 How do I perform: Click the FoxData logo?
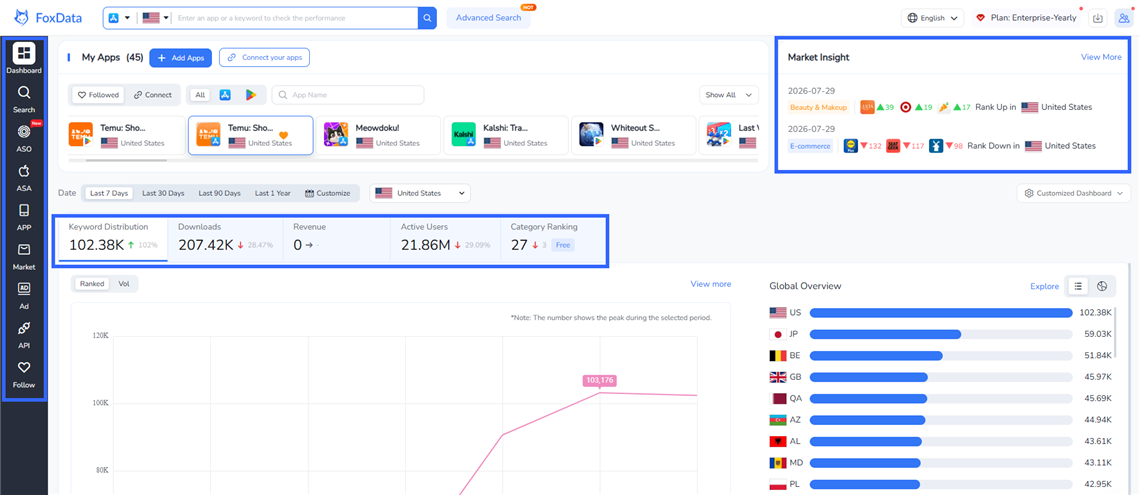(48, 17)
